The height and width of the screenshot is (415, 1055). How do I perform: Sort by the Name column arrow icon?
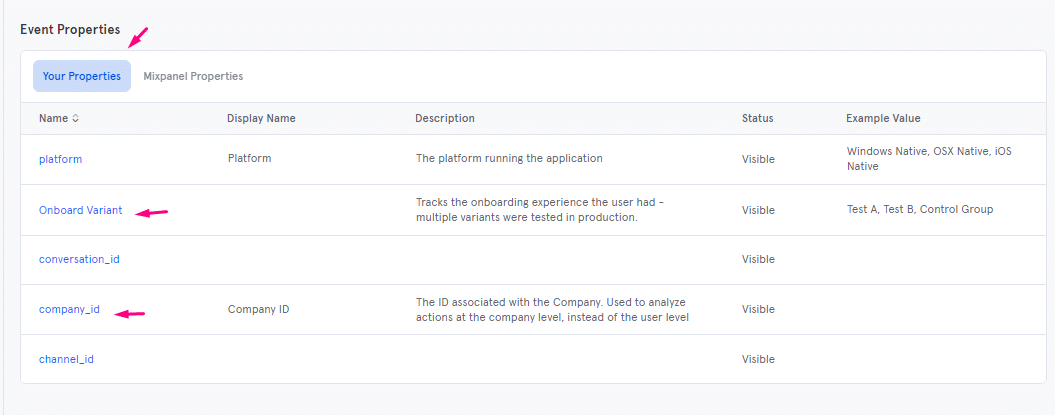[x=75, y=118]
